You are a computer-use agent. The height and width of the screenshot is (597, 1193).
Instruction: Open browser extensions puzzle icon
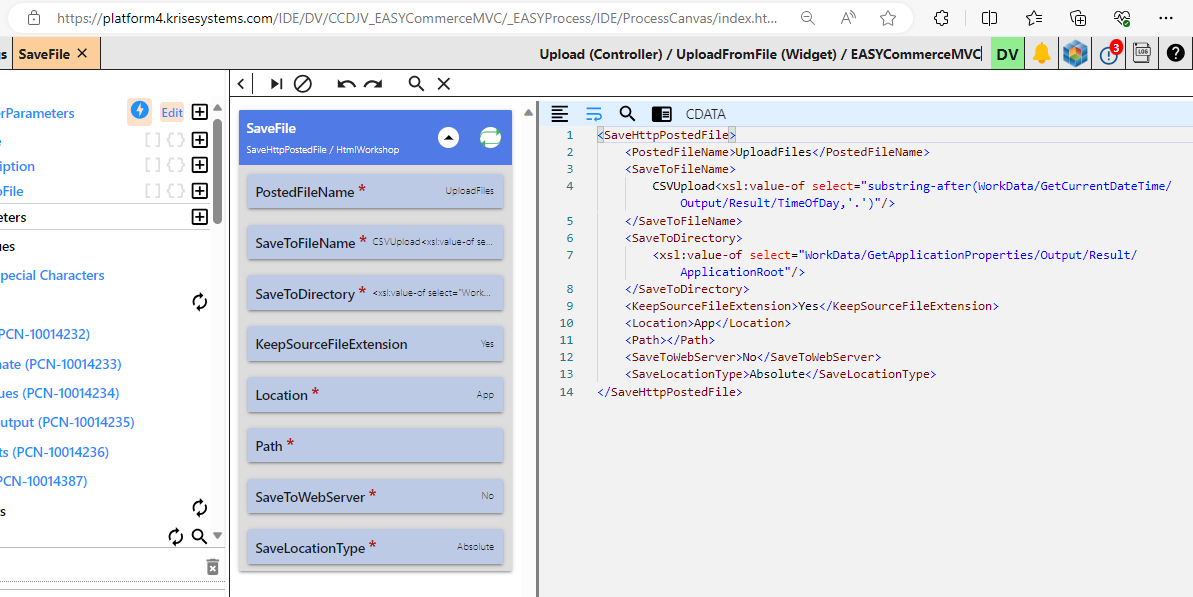coord(941,18)
